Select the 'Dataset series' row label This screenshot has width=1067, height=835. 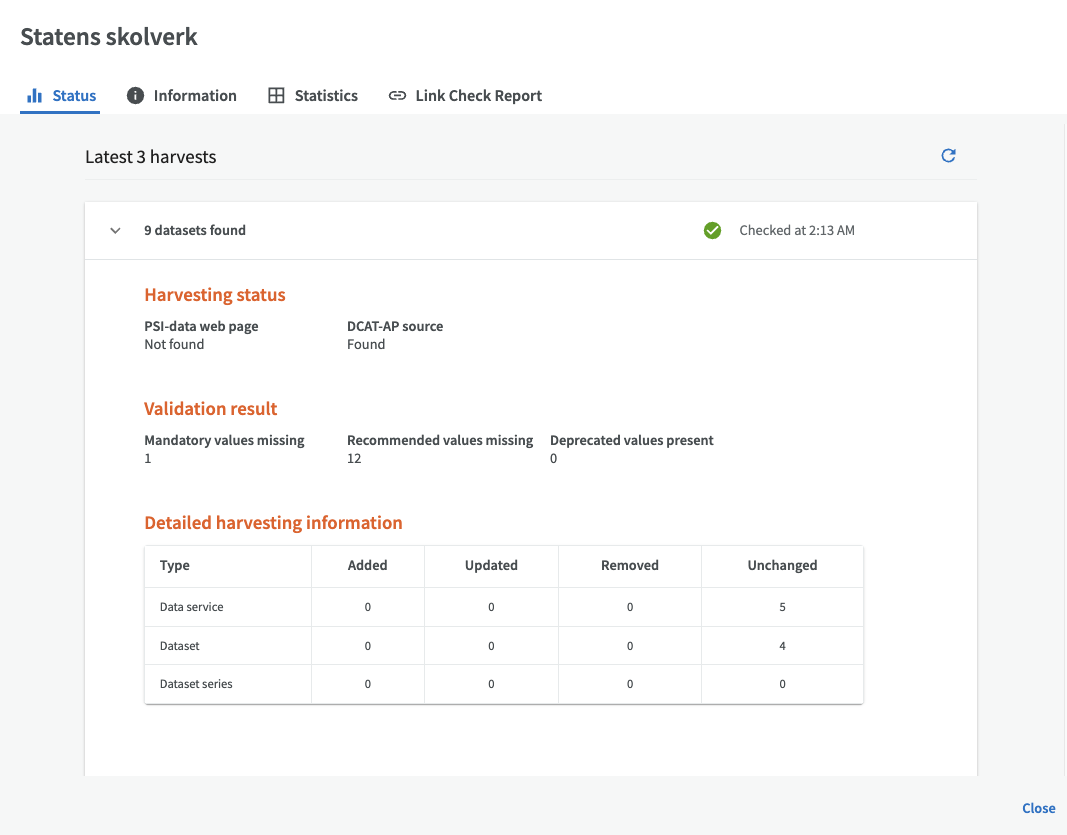[196, 684]
